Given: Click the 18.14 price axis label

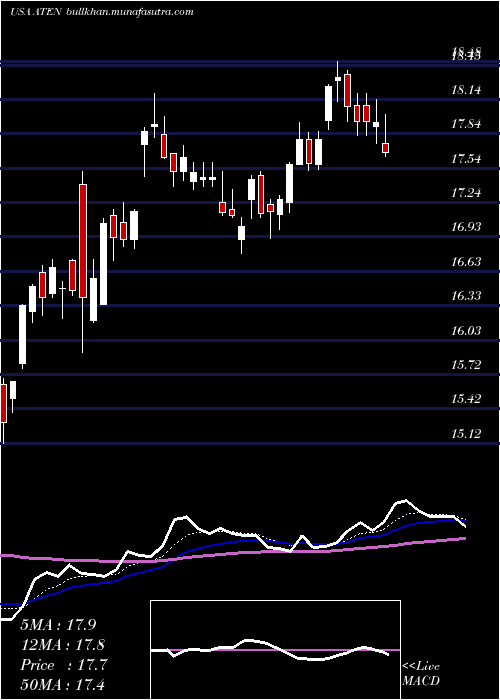Looking at the screenshot, I should [466, 90].
